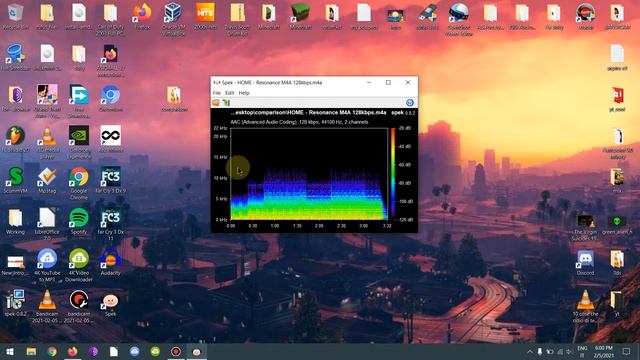
Task: Open the Far Cry 3 Dx 11 shortcut
Action: point(111,224)
